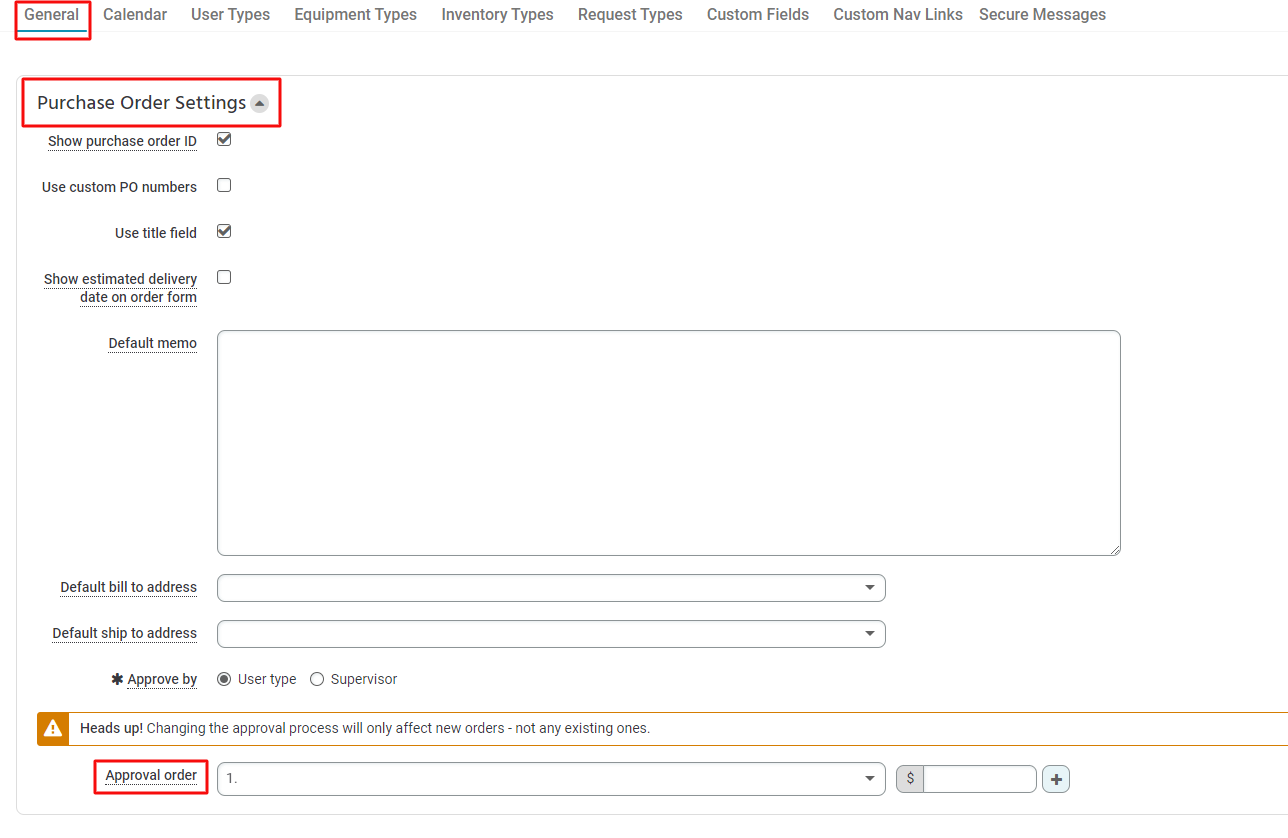Click the dollar sign icon beside amount field
The image size is (1288, 838).
pyautogui.click(x=908, y=778)
